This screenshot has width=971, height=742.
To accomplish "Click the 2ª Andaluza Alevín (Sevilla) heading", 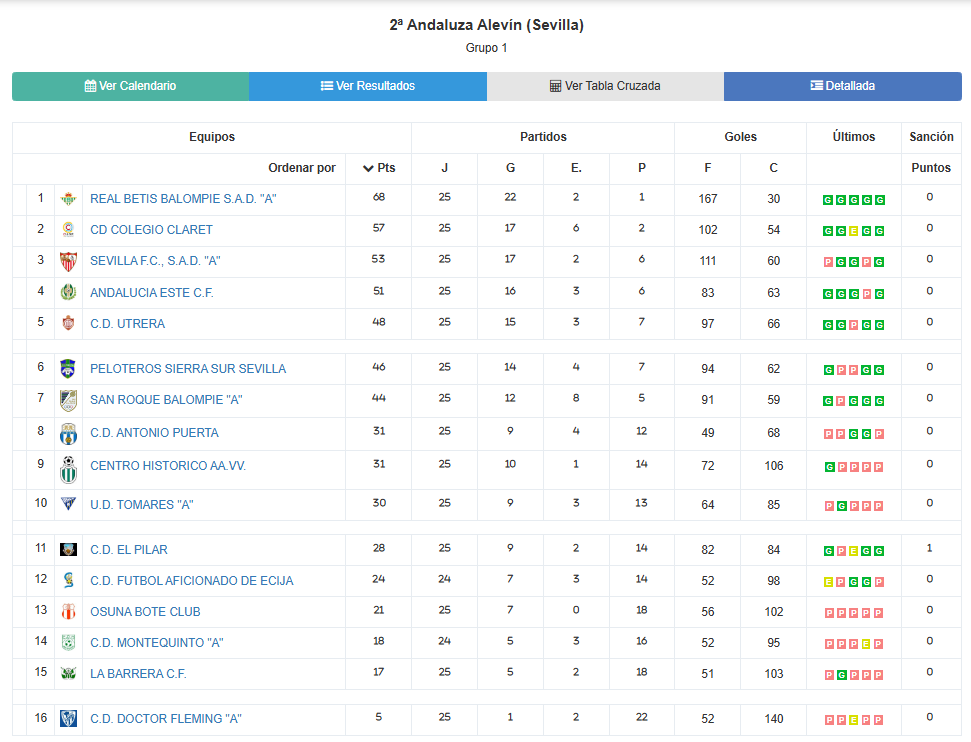I will 486,25.
